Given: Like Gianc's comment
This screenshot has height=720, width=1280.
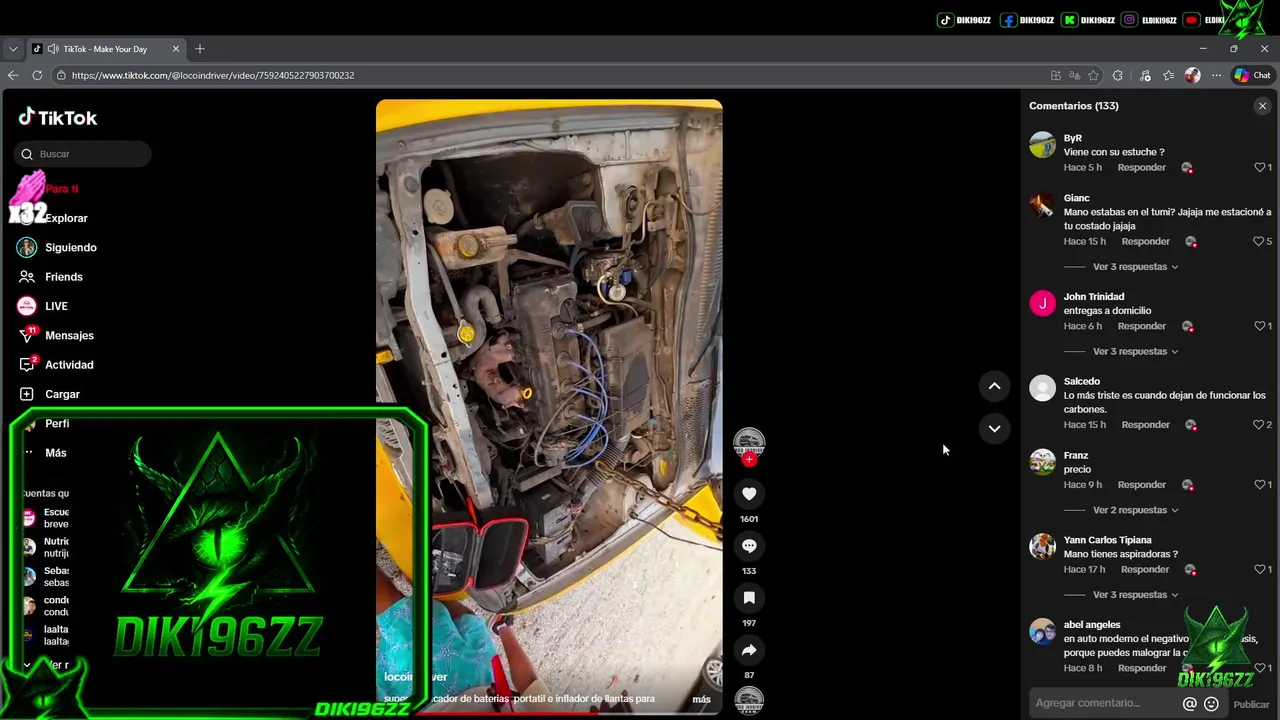Looking at the screenshot, I should point(1259,241).
